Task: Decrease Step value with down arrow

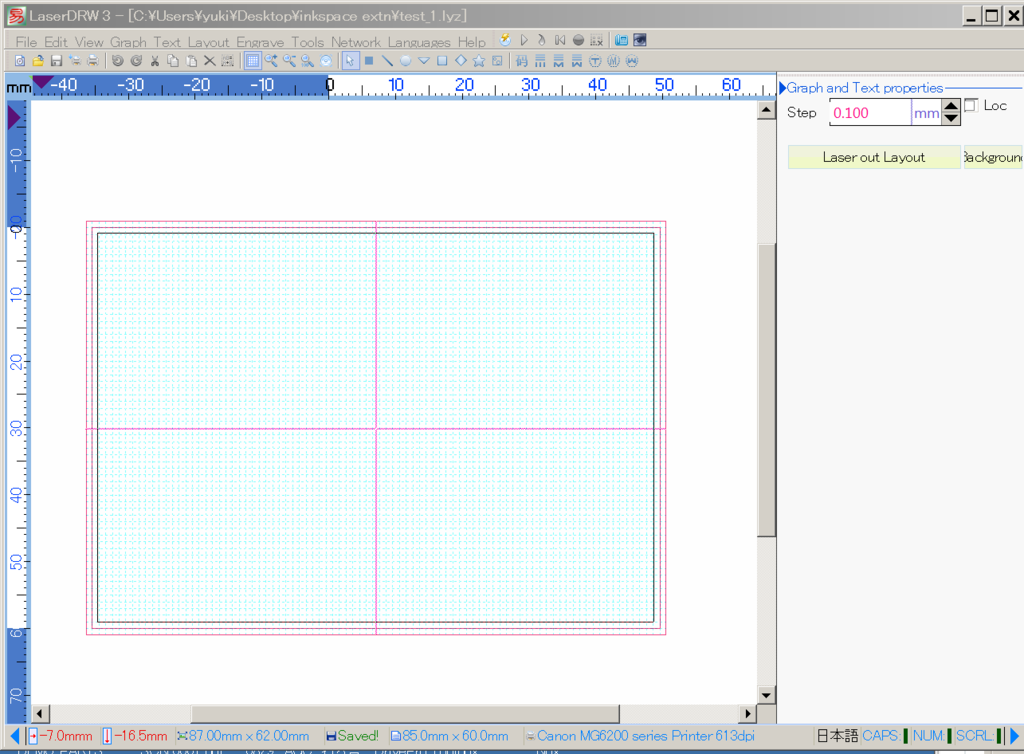Action: 952,119
